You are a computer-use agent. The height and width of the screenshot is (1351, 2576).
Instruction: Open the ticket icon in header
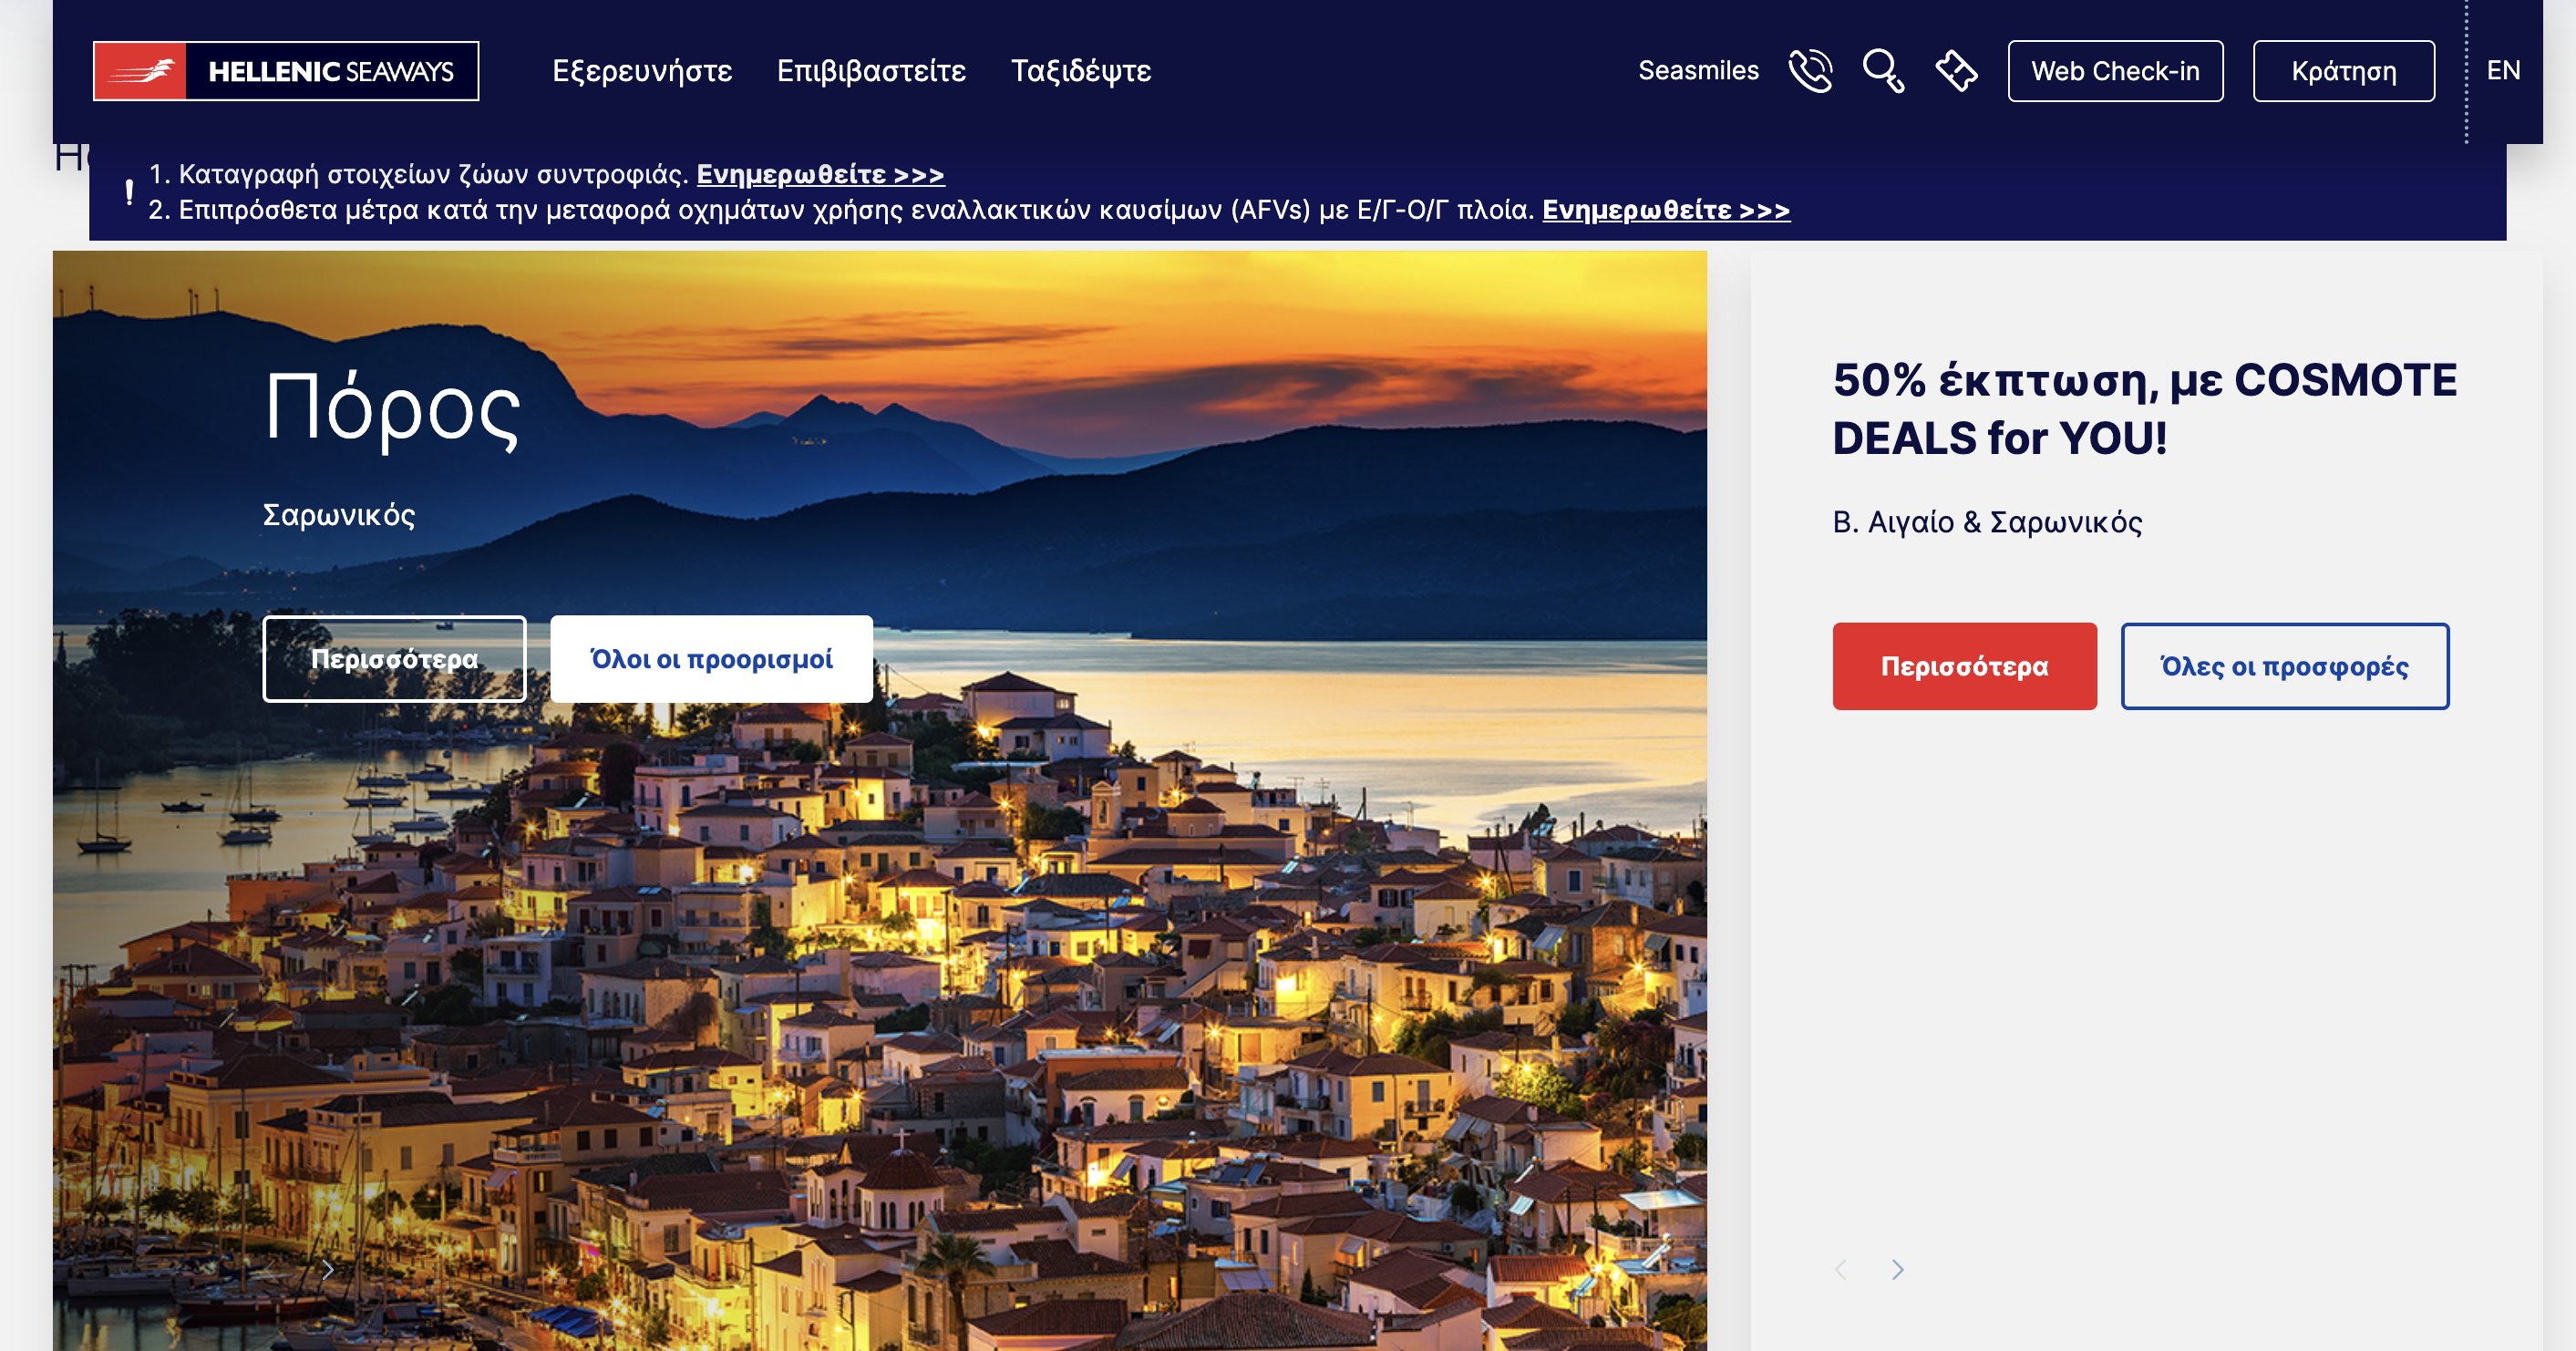coord(1956,71)
